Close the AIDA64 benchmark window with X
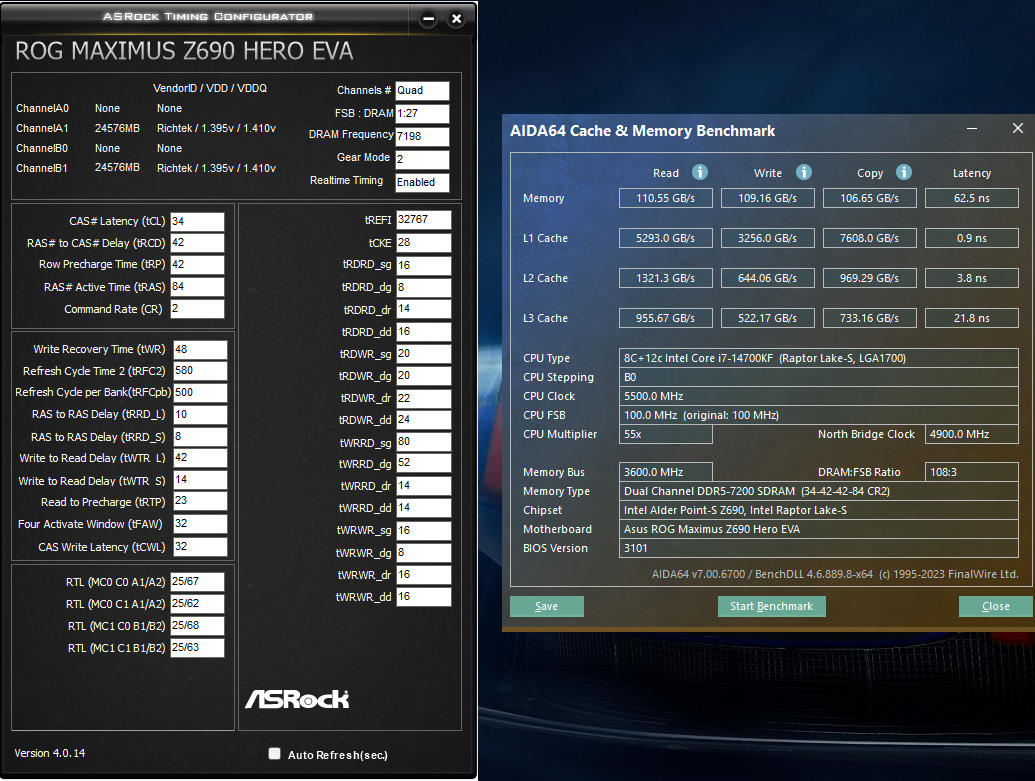Image resolution: width=1035 pixels, height=781 pixels. 1018,128
